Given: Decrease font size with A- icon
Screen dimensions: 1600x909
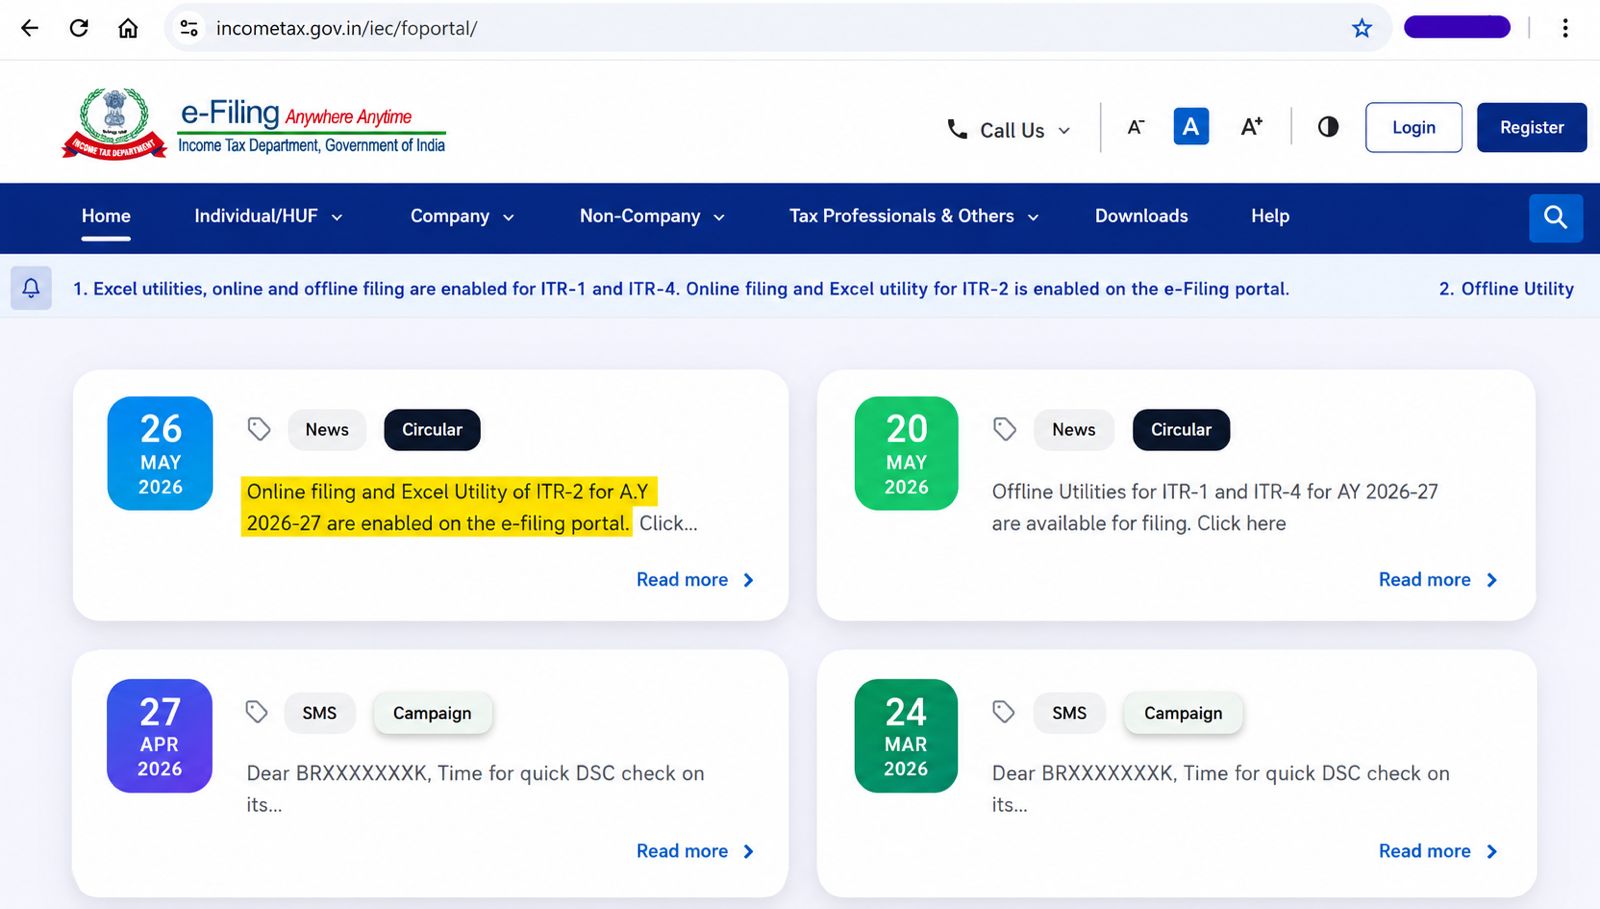Looking at the screenshot, I should point(1135,127).
